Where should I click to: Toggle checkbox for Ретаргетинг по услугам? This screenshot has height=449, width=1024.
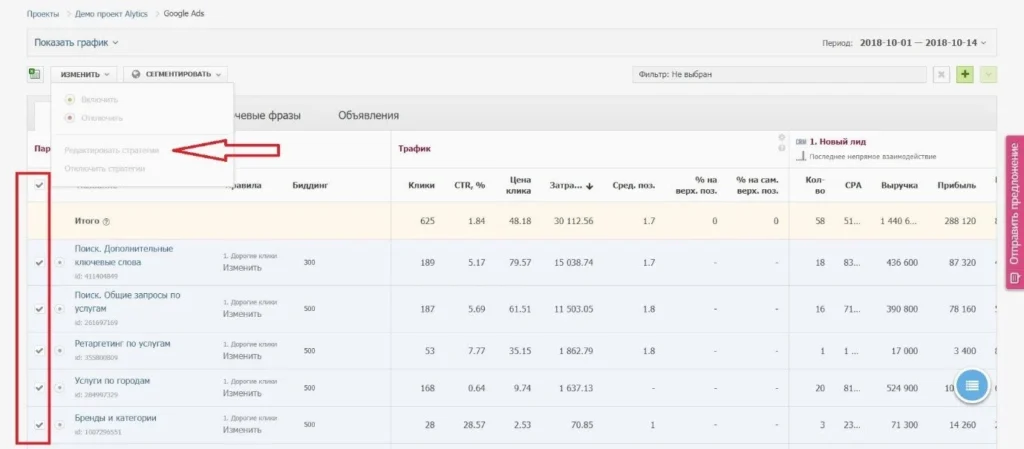pyautogui.click(x=39, y=350)
